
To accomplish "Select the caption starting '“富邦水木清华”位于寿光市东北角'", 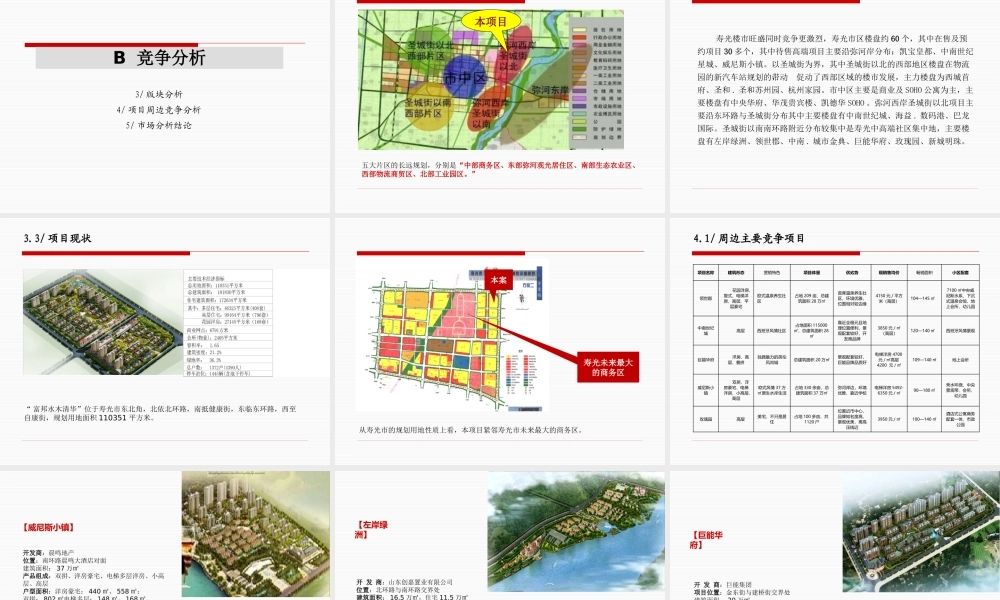I will point(160,413).
